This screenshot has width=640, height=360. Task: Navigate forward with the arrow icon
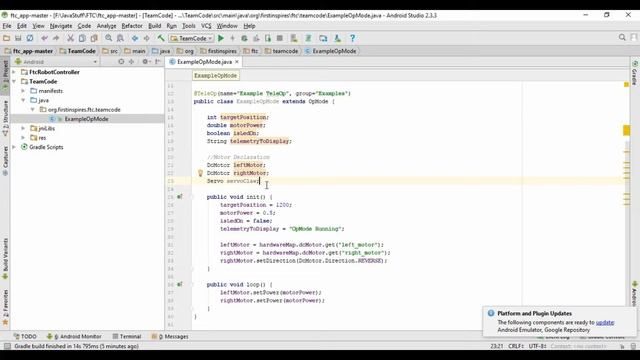pos(147,38)
